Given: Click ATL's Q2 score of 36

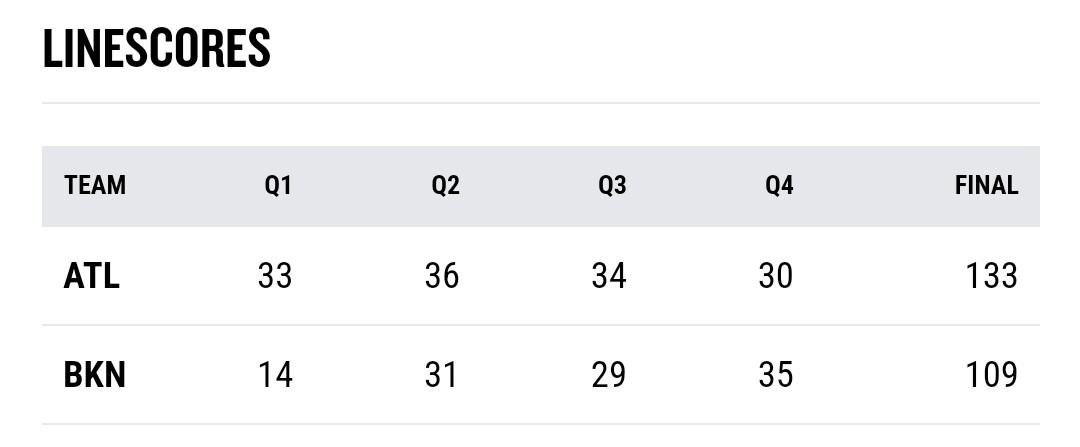Looking at the screenshot, I should point(442,276).
